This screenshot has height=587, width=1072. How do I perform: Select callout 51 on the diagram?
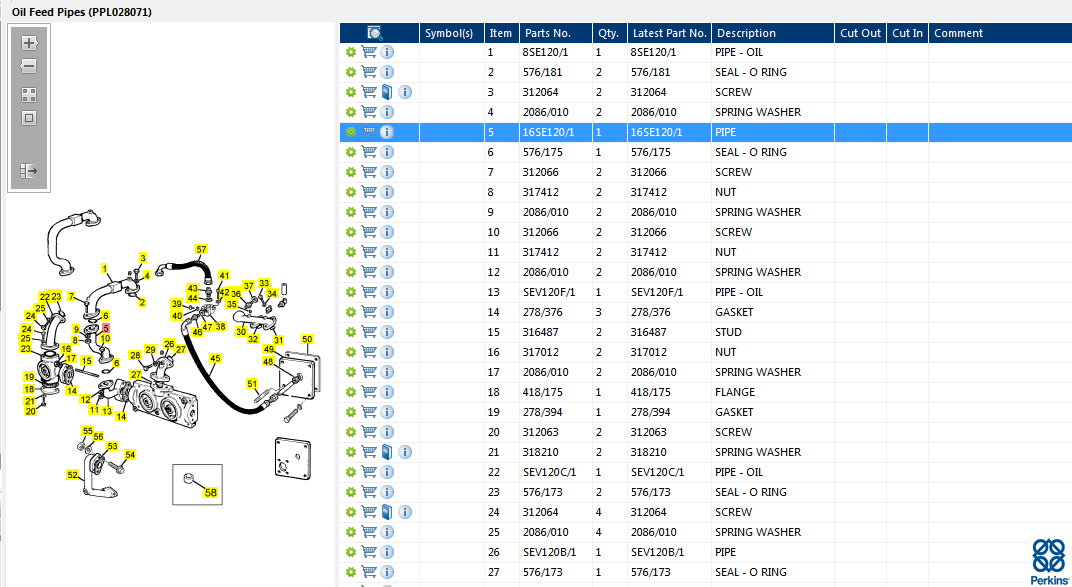[252, 383]
